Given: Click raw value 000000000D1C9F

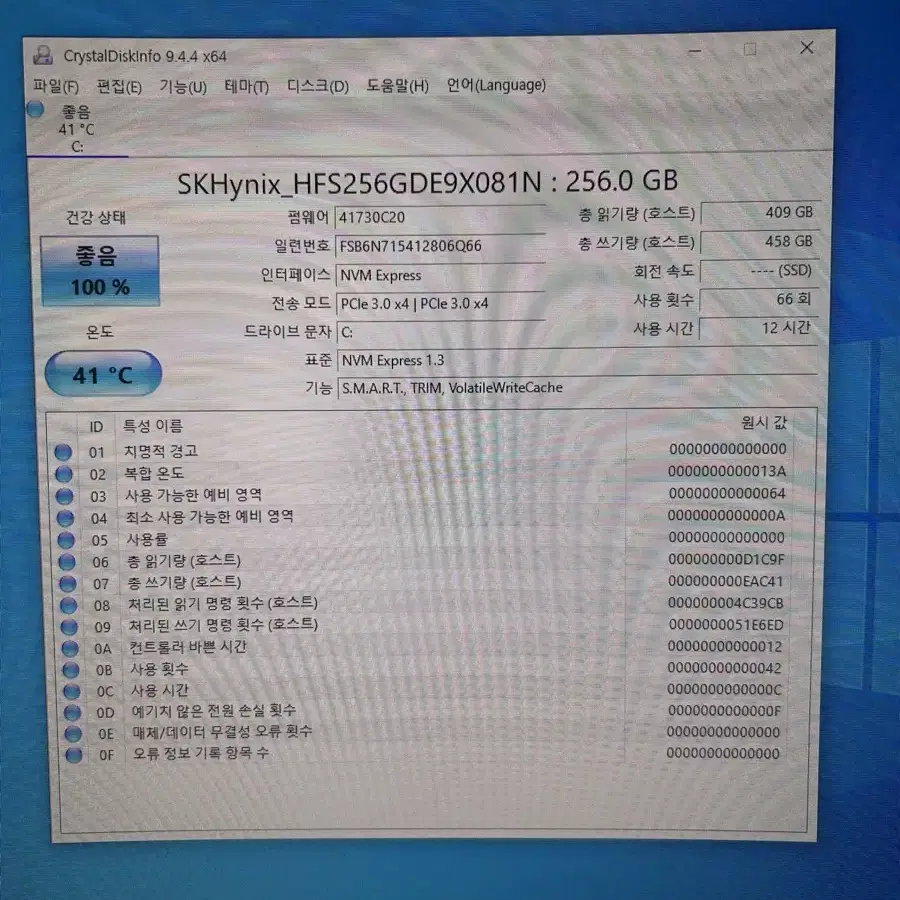Looking at the screenshot, I should [x=726, y=560].
